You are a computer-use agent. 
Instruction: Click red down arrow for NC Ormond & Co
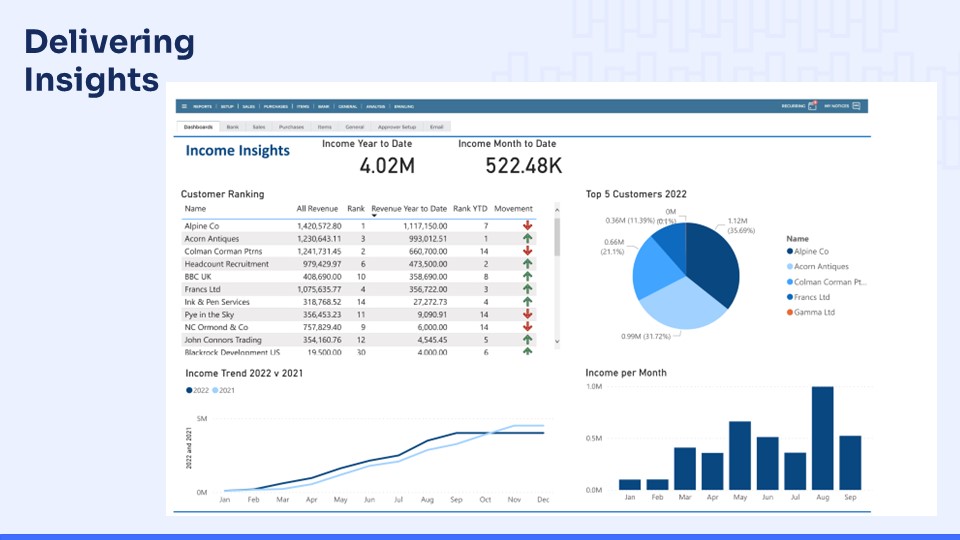coord(527,327)
